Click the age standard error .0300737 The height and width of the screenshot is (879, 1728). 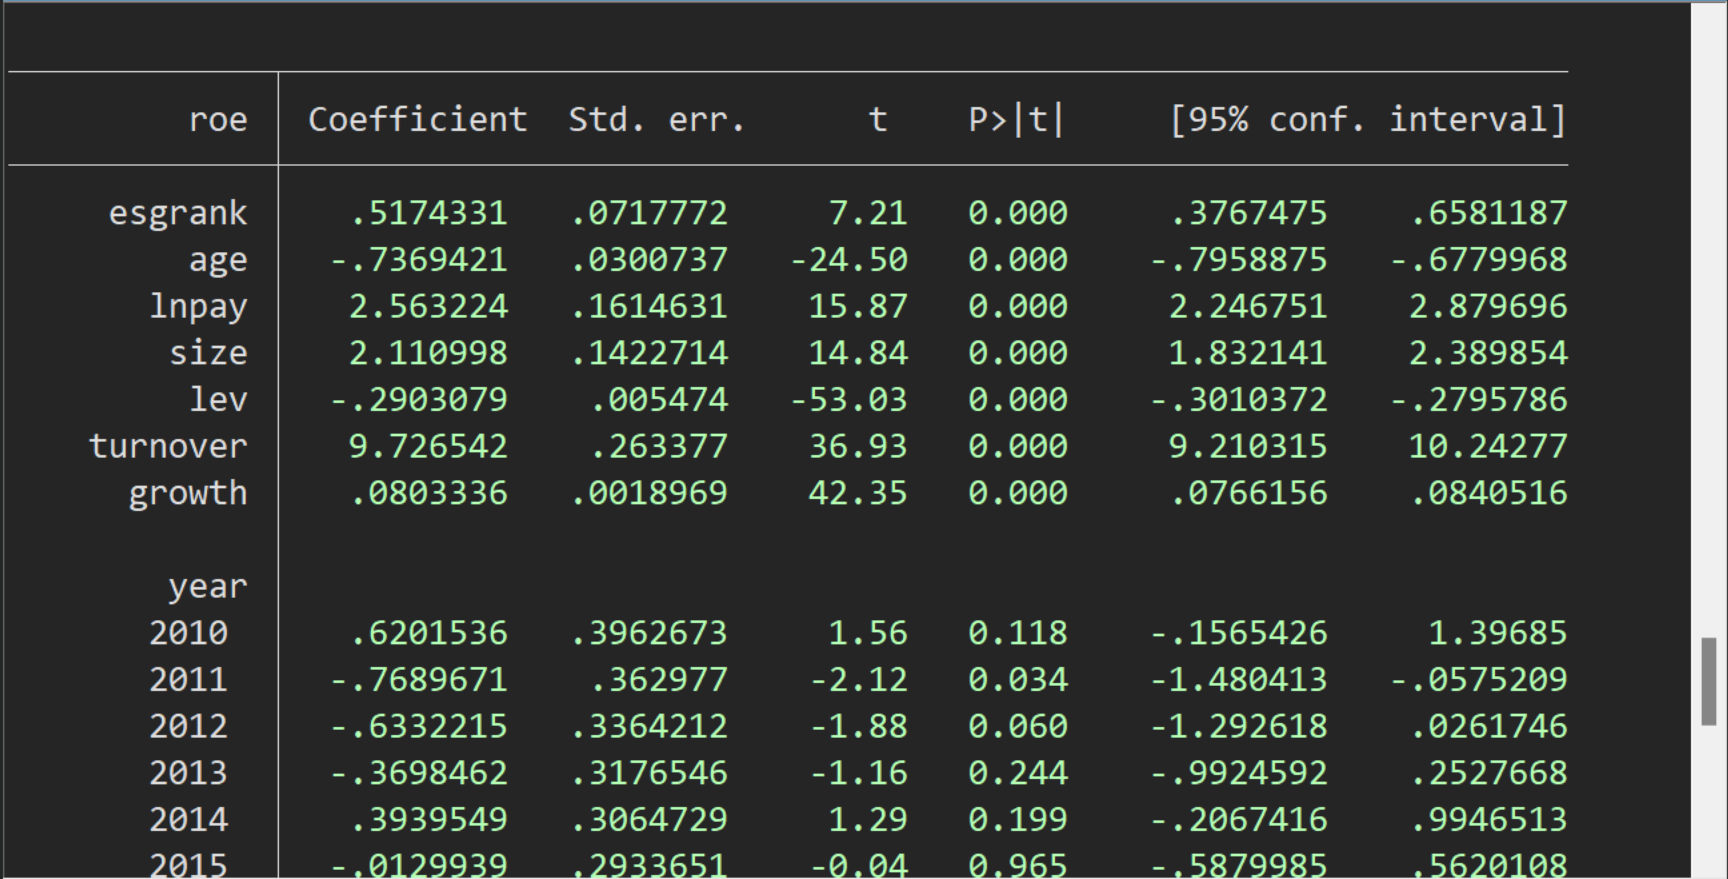pyautogui.click(x=648, y=260)
